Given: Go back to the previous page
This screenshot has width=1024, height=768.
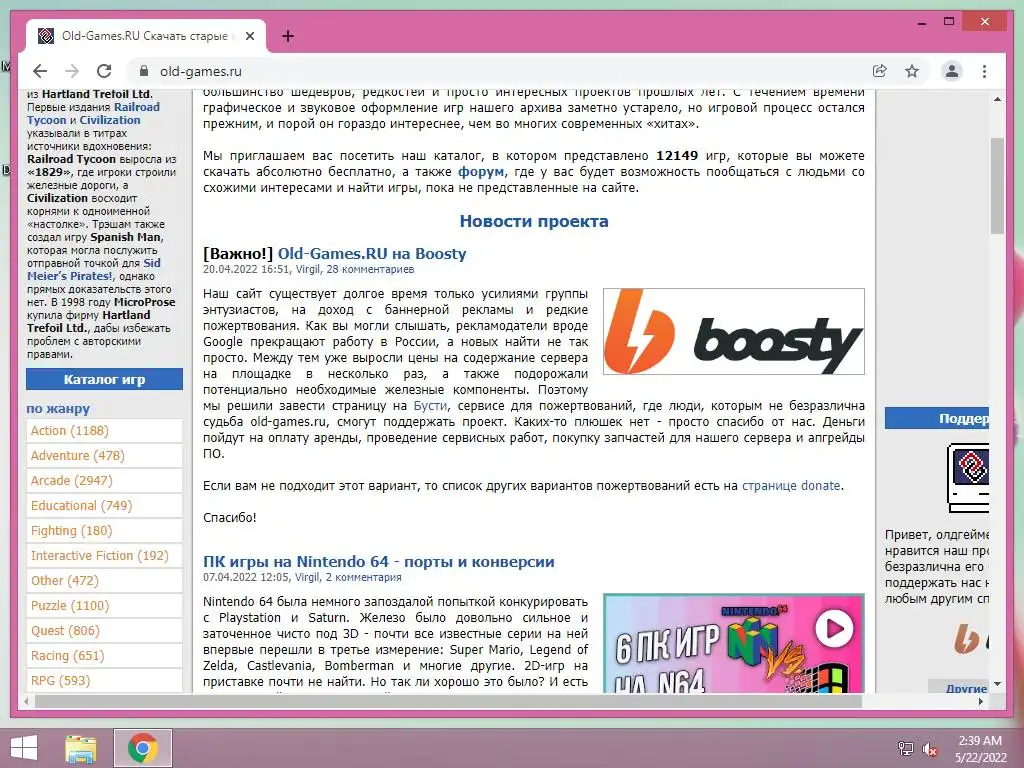Looking at the screenshot, I should [x=40, y=71].
